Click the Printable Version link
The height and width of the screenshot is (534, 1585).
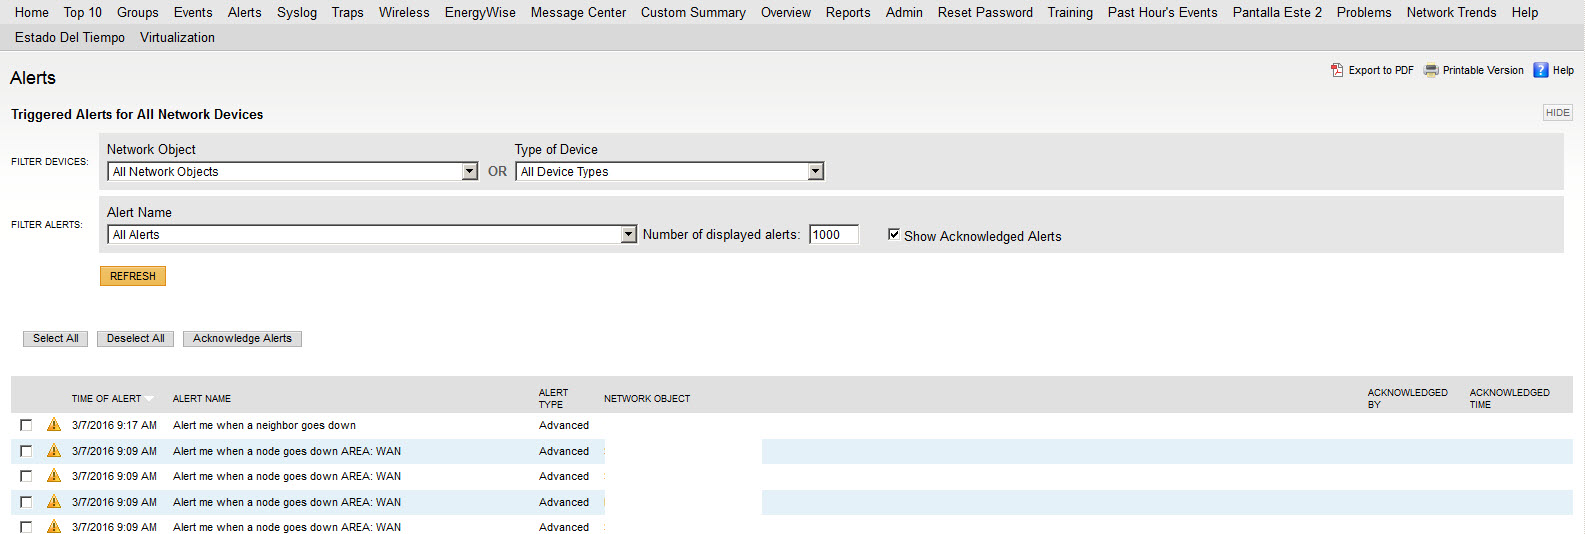[1483, 70]
